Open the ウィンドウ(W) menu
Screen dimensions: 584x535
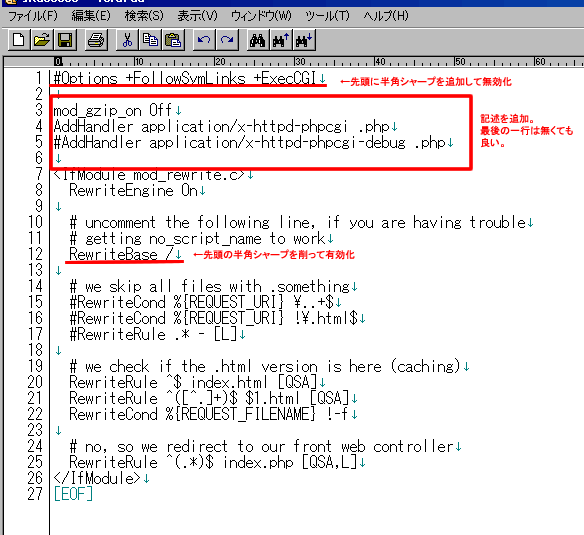261,16
